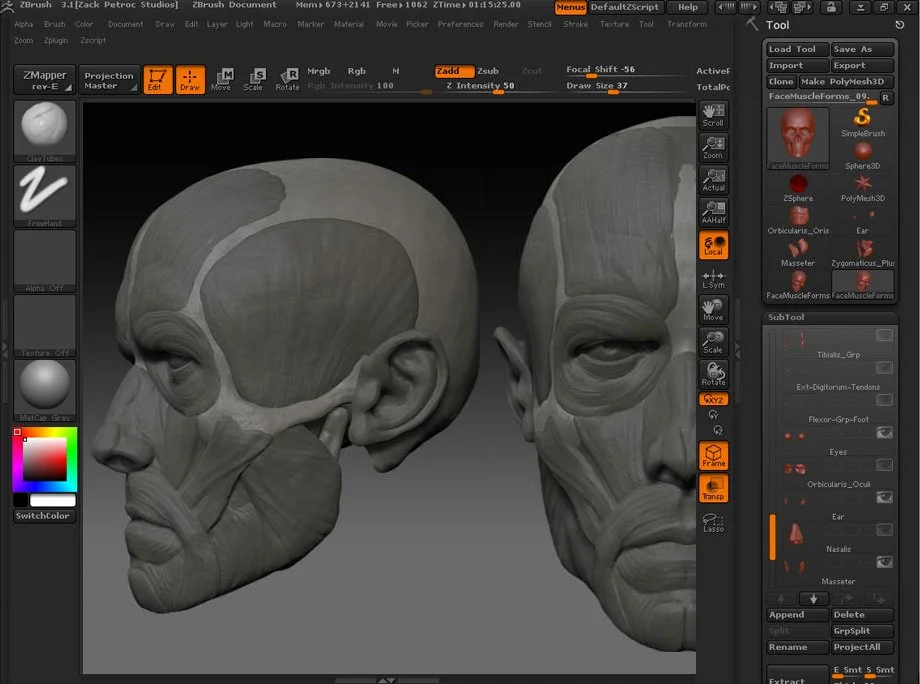Open the Preferences menu
Screen dimensions: 920x684
(x=460, y=24)
